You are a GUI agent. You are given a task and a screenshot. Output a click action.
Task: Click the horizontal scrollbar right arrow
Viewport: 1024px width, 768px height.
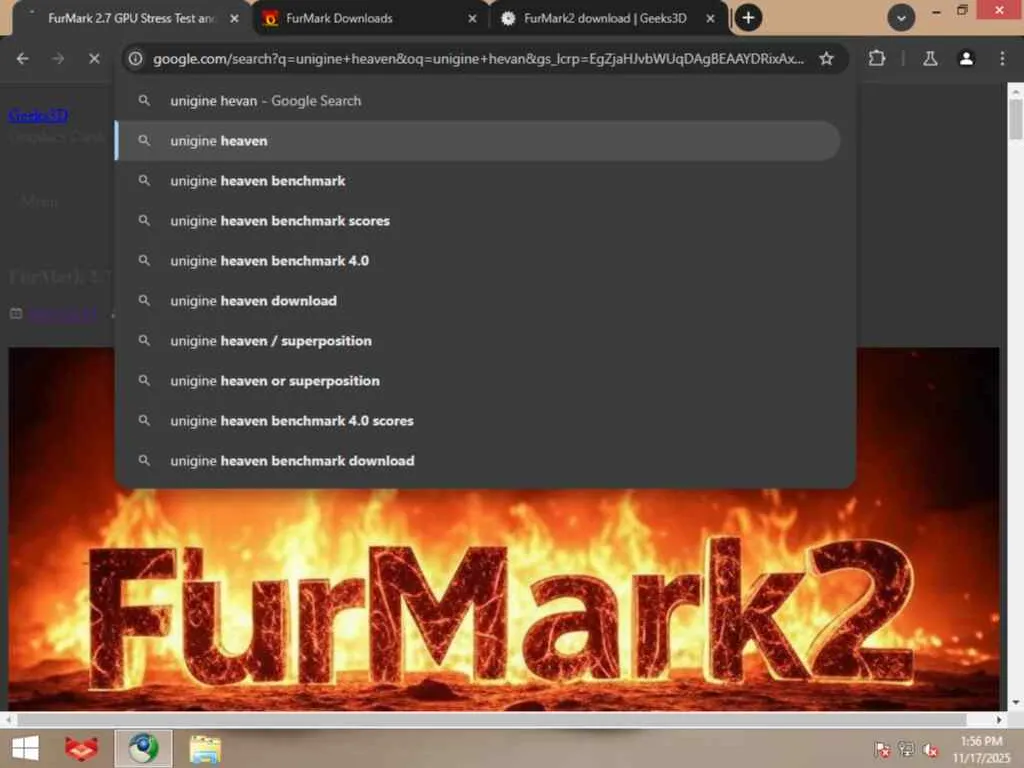(x=999, y=720)
